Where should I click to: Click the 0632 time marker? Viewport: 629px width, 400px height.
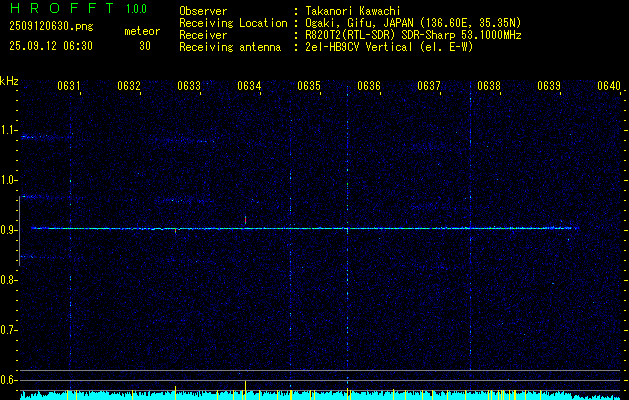pos(129,85)
